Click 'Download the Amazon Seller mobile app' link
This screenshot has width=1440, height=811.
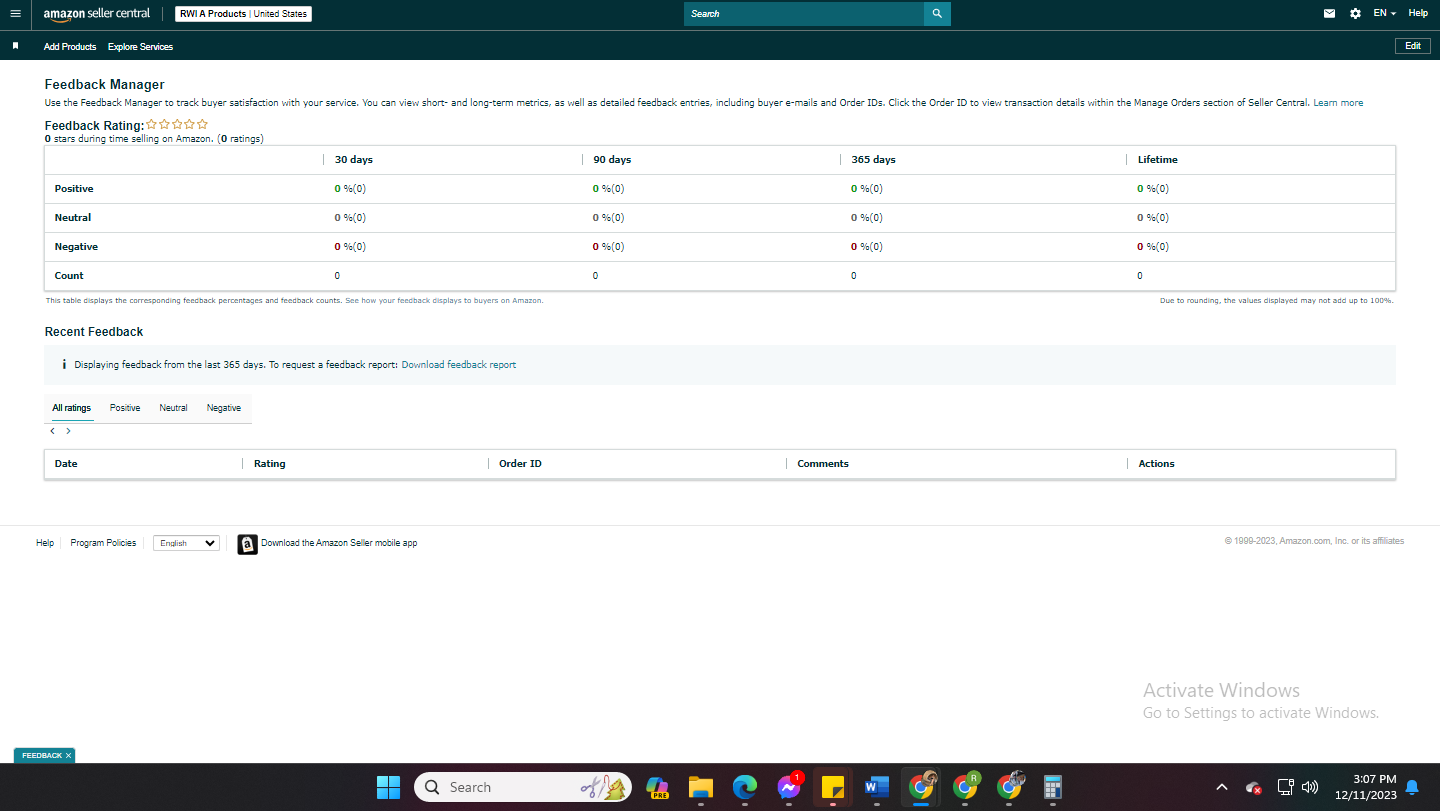pyautogui.click(x=339, y=543)
